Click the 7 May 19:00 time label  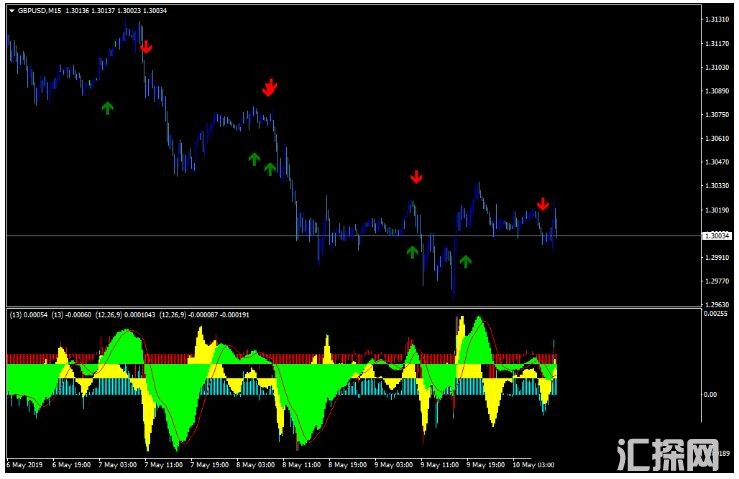tap(210, 465)
